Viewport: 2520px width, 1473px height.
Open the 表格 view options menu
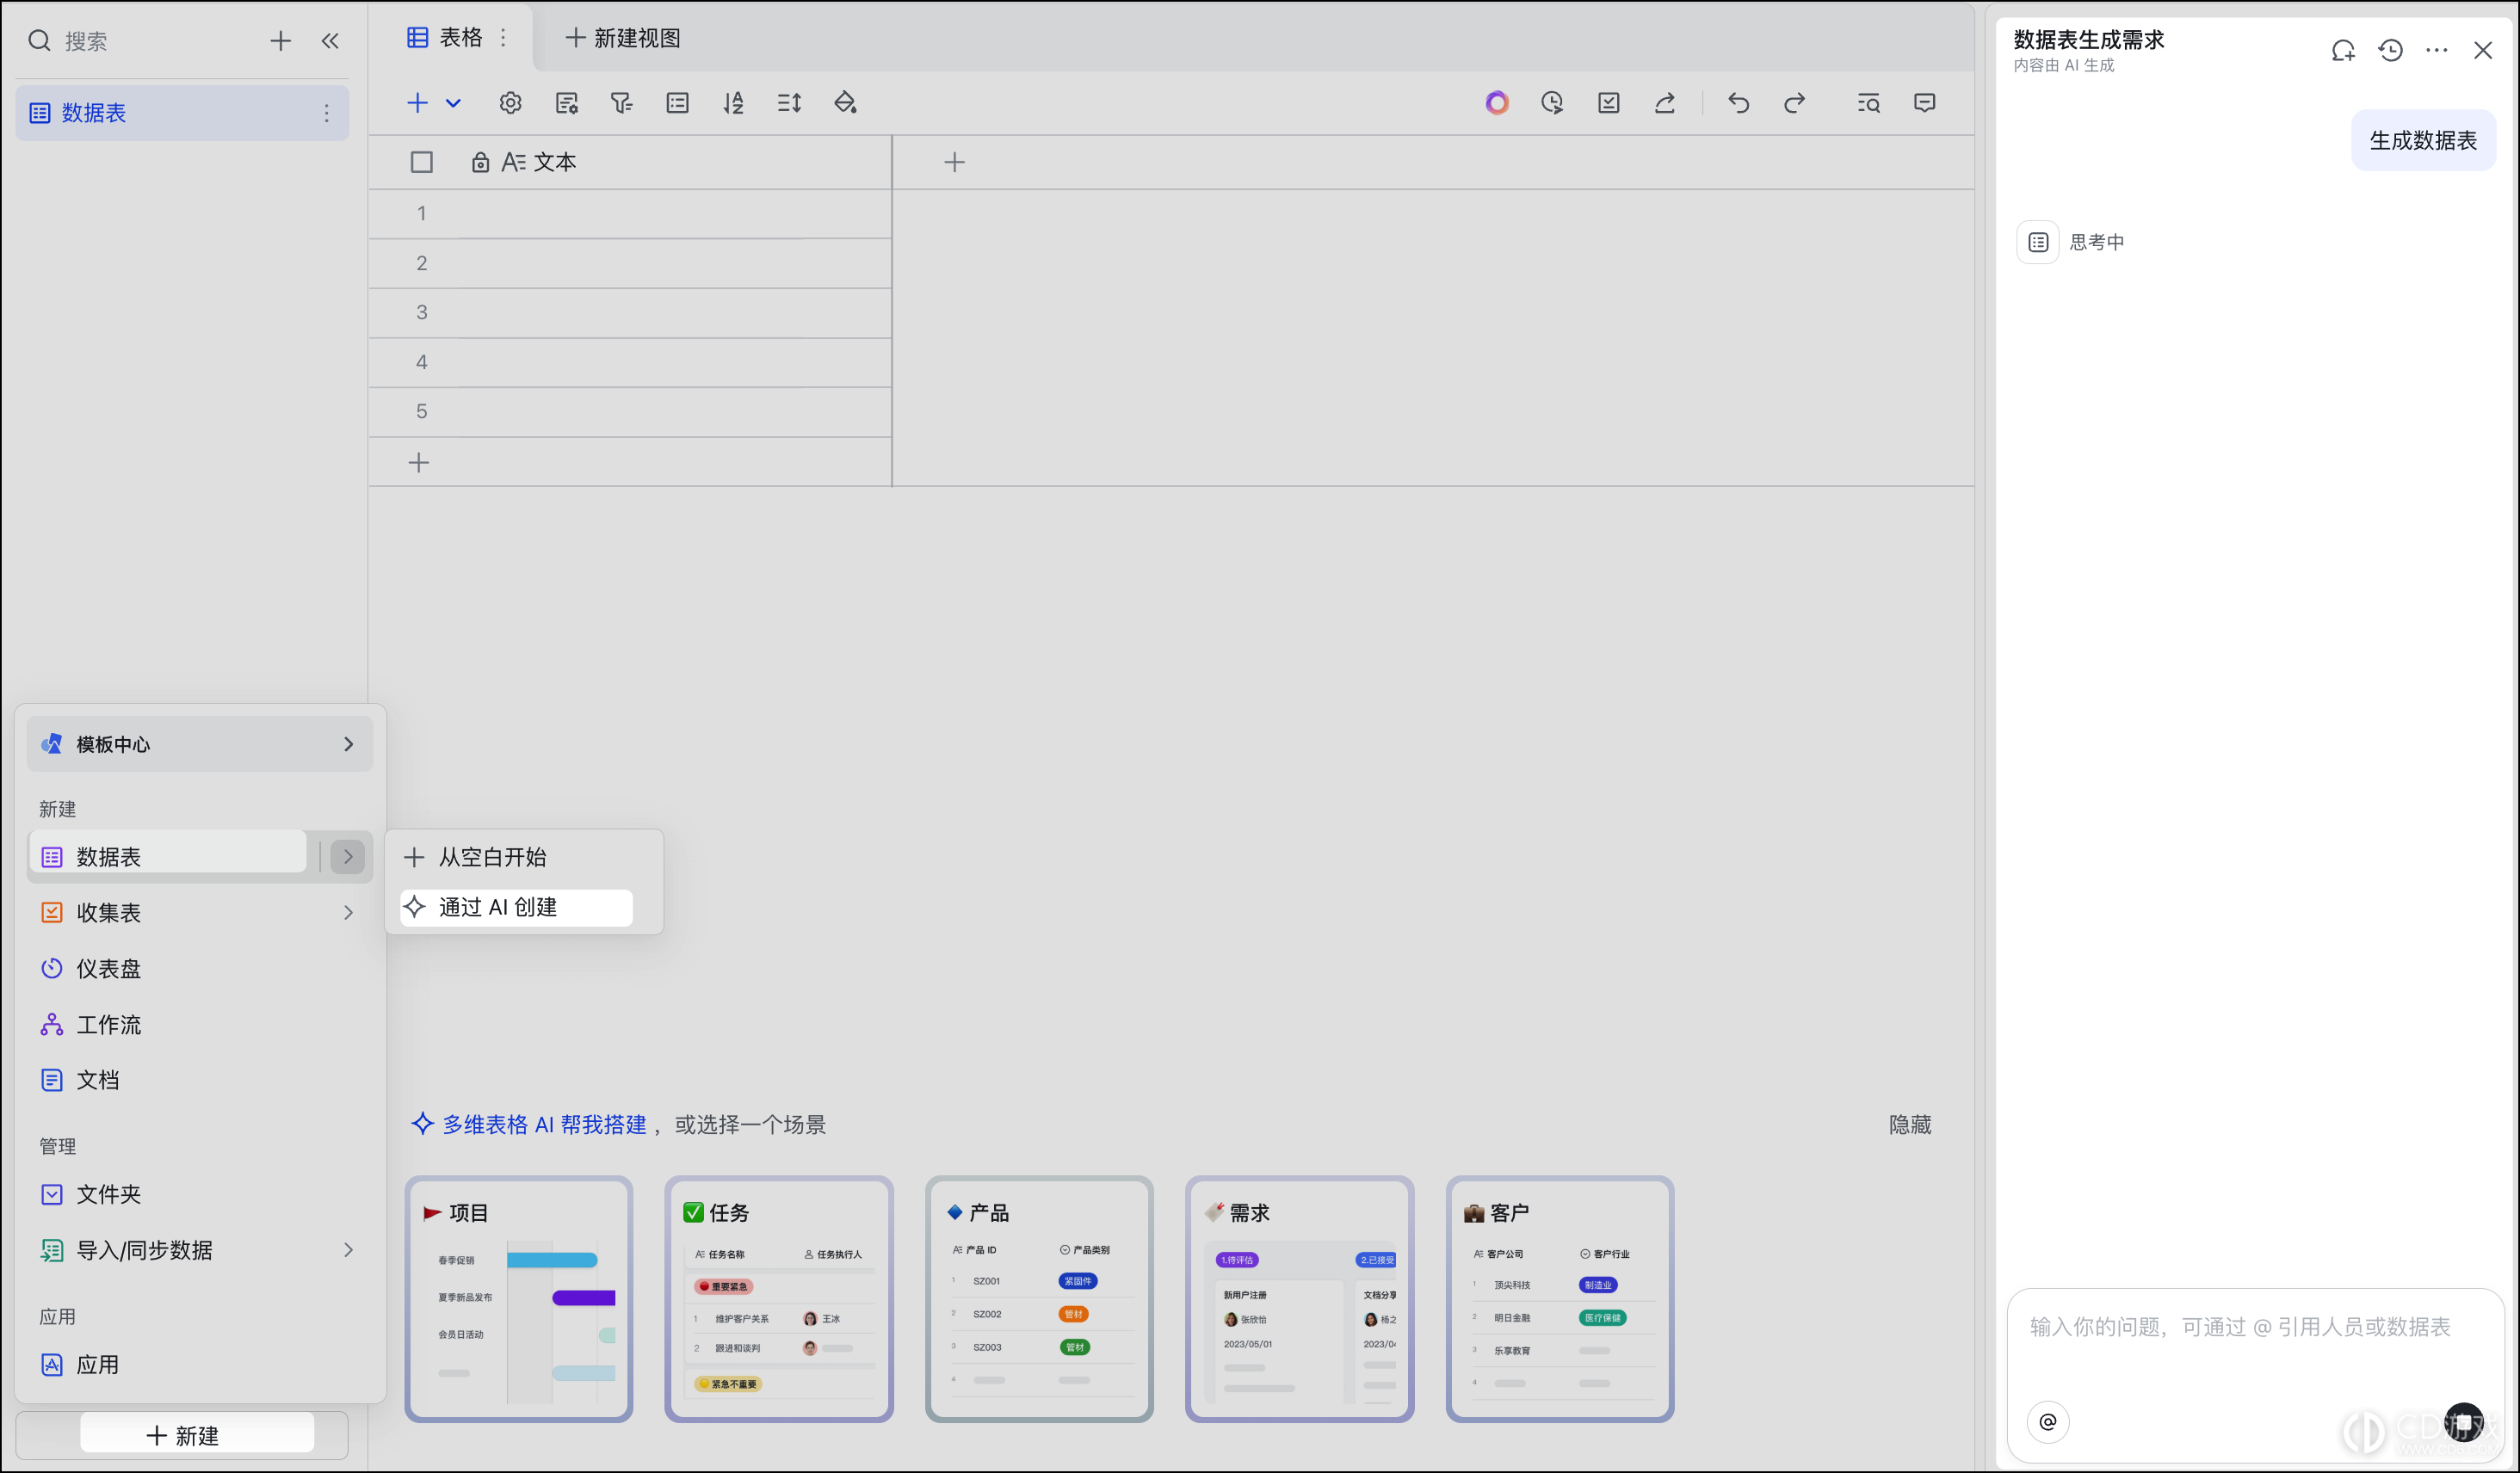tap(503, 38)
